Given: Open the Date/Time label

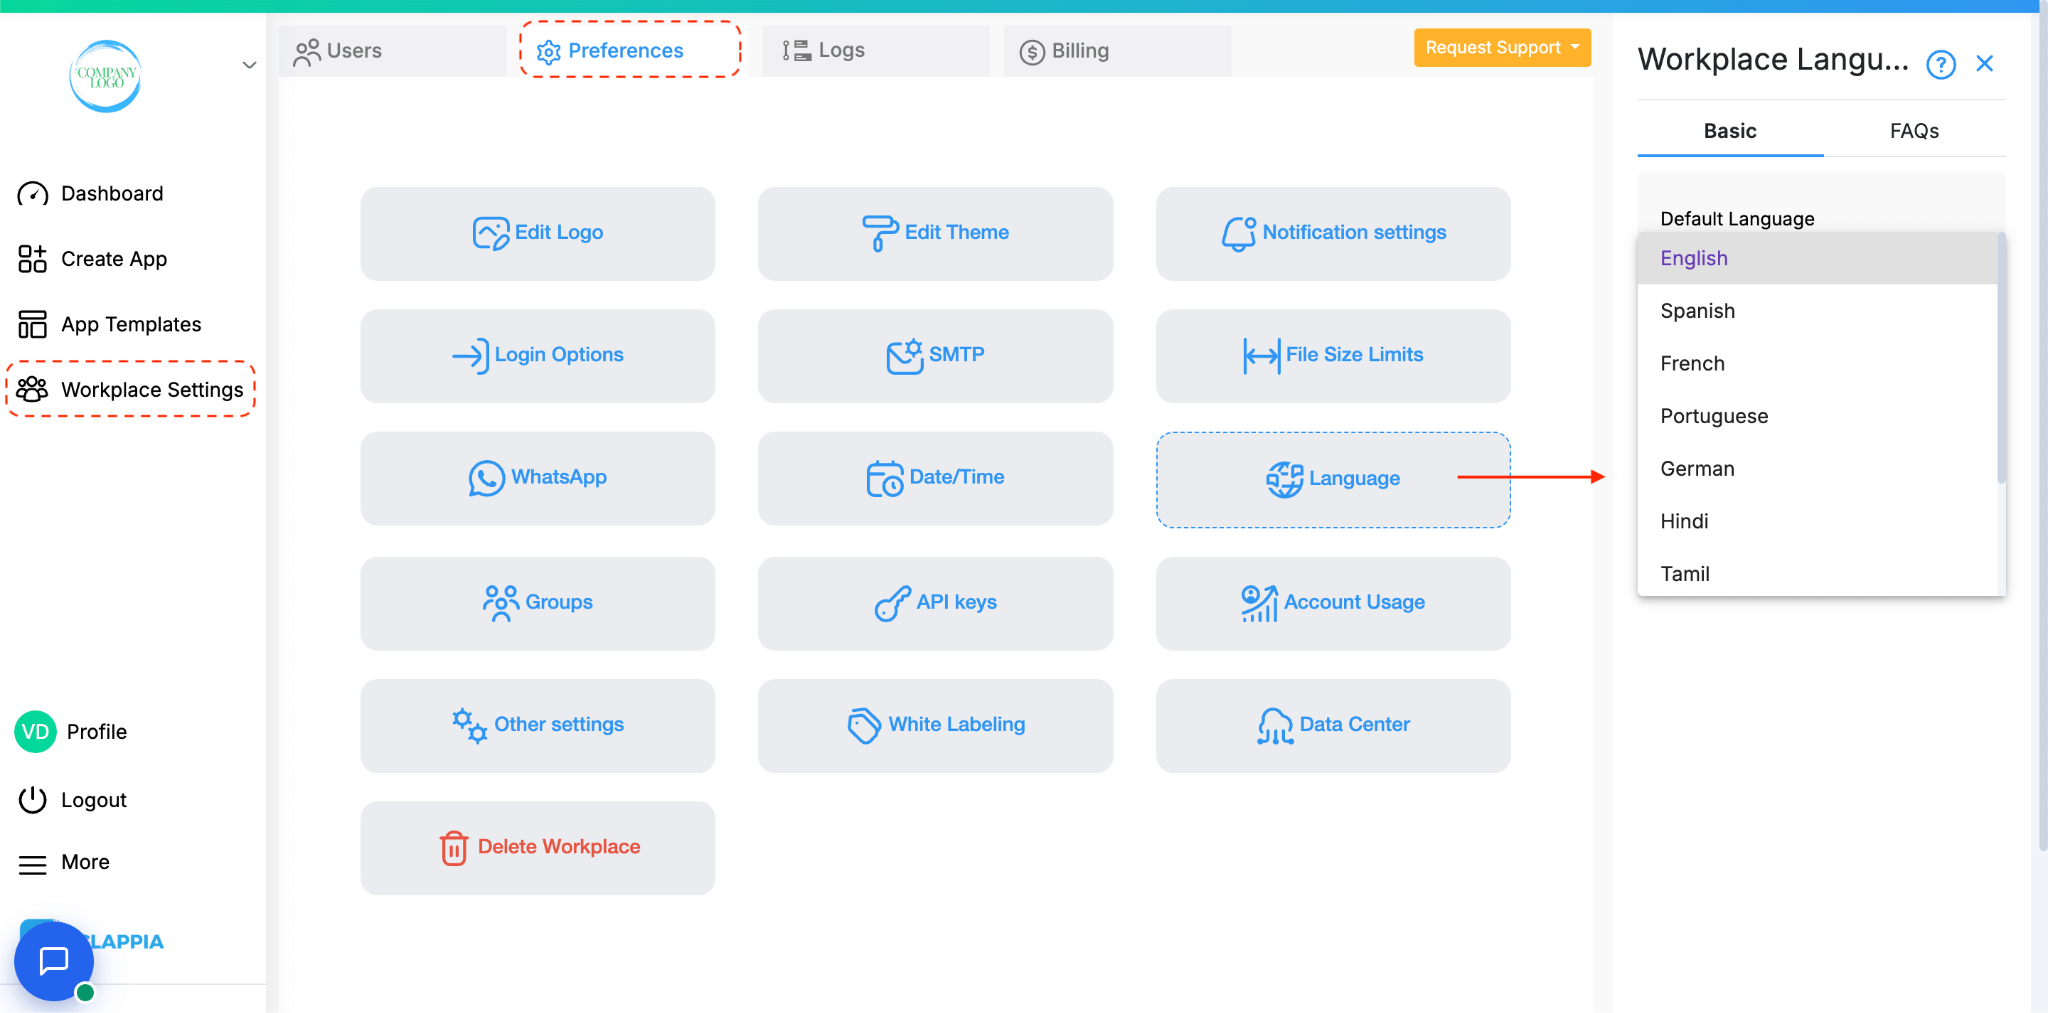Looking at the screenshot, I should coord(957,477).
